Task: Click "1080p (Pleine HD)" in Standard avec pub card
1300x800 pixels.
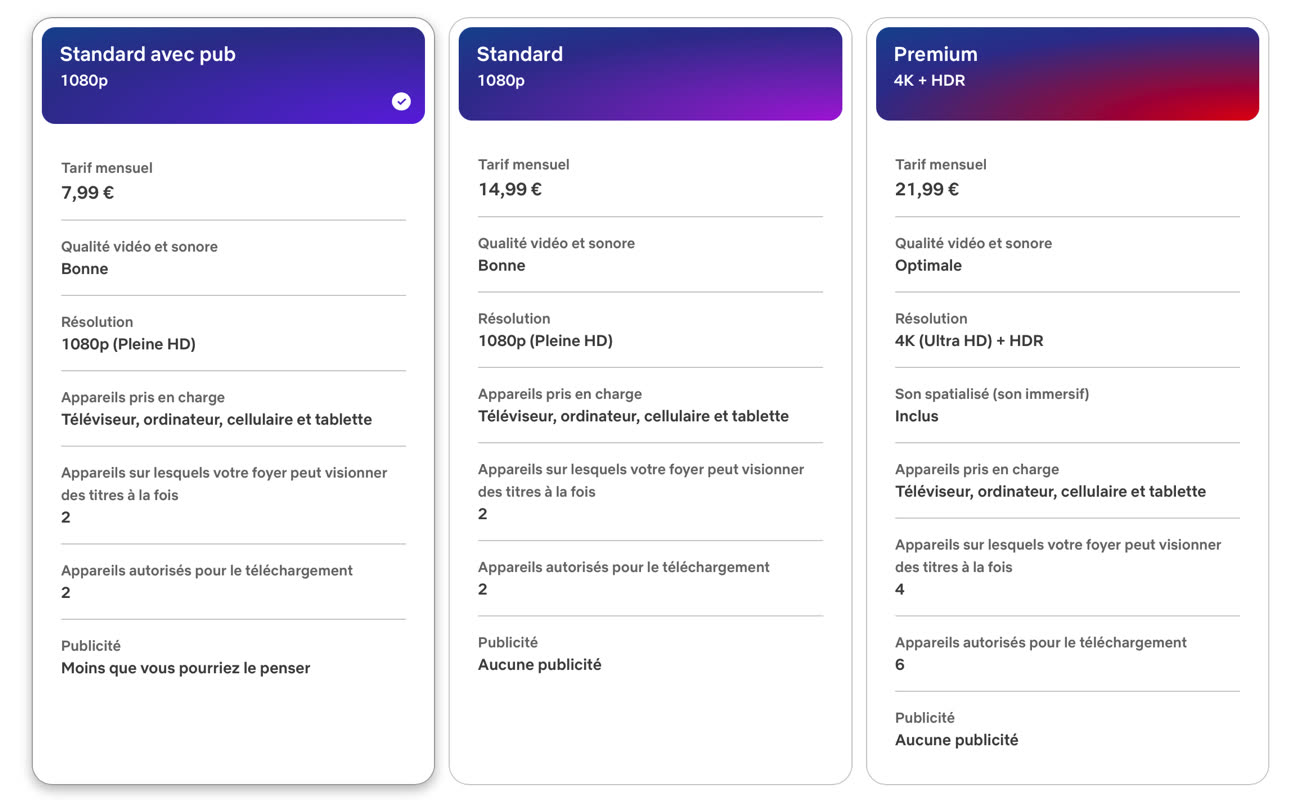Action: [128, 344]
